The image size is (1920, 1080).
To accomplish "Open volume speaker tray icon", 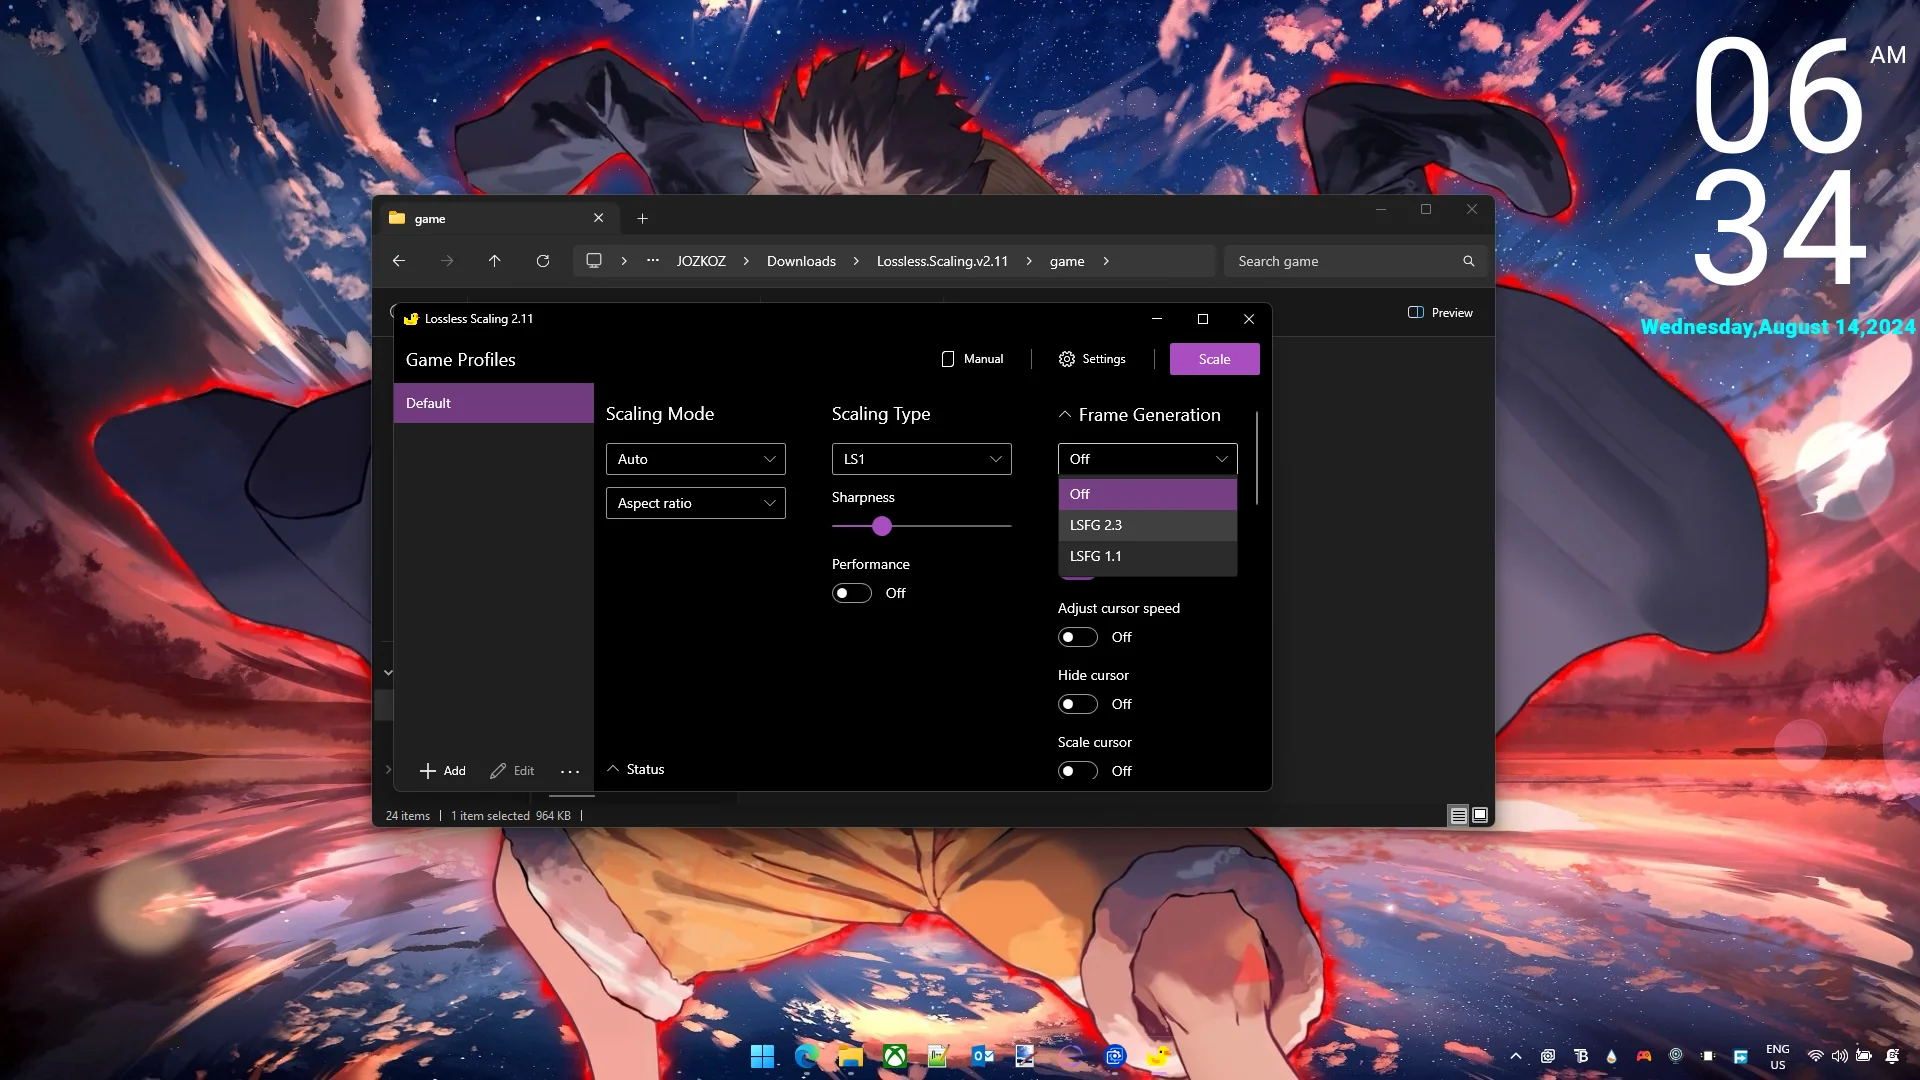I will (1839, 1056).
